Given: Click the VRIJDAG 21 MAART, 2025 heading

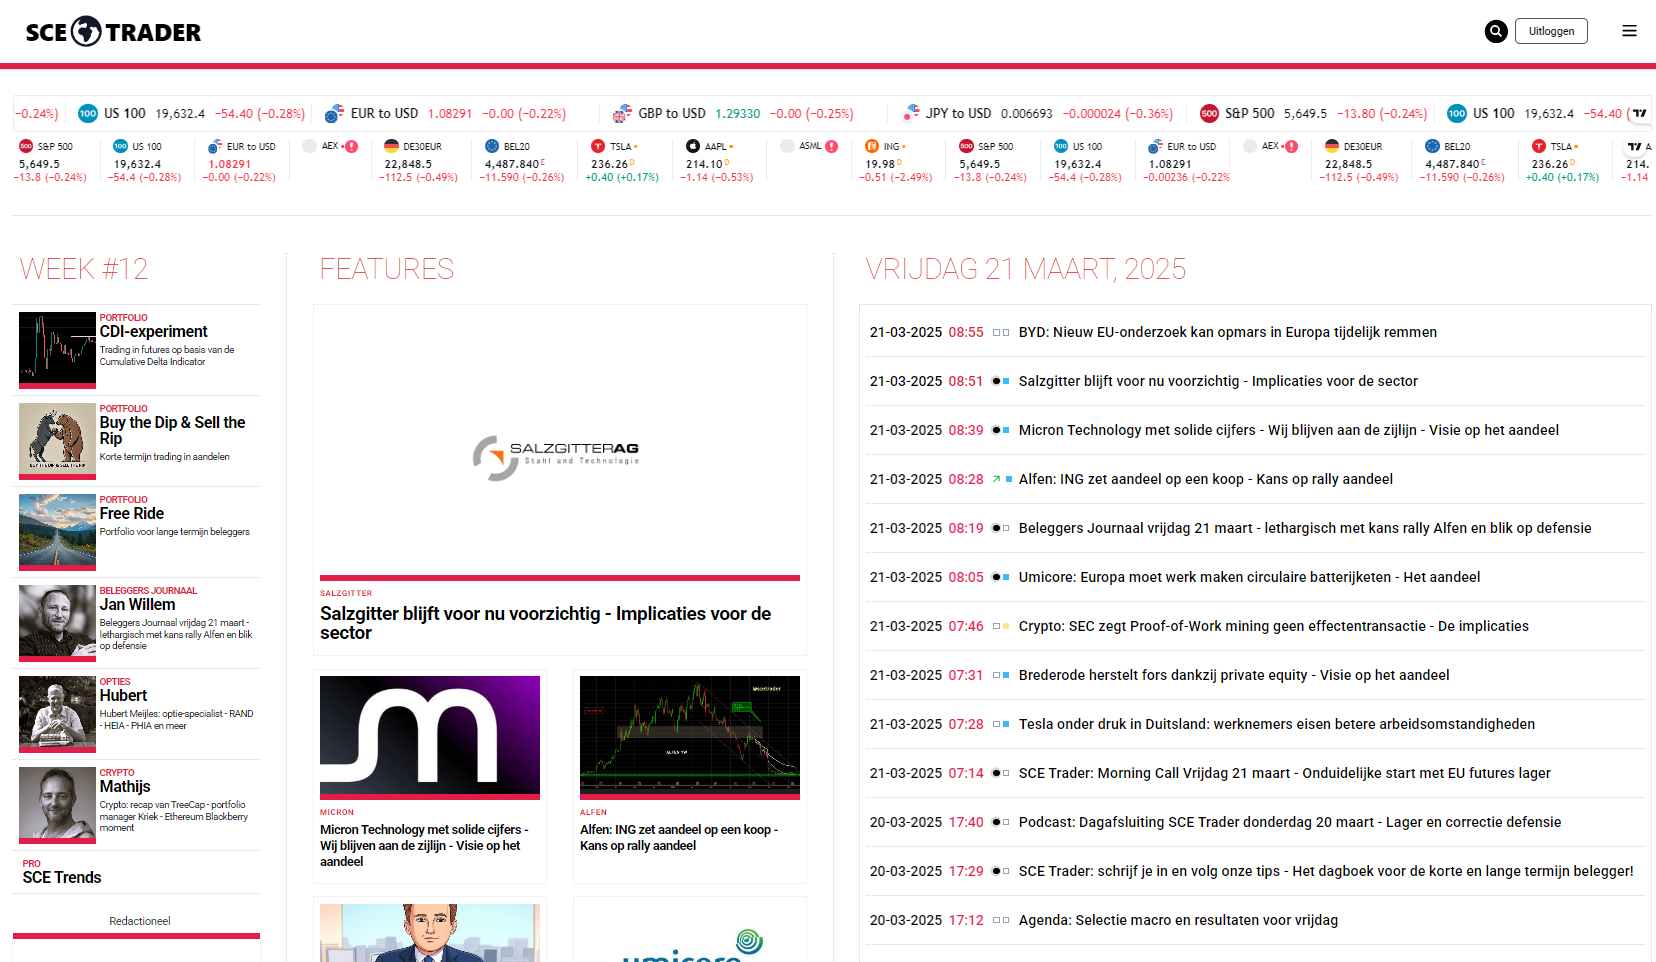Looking at the screenshot, I should pyautogui.click(x=1026, y=269).
